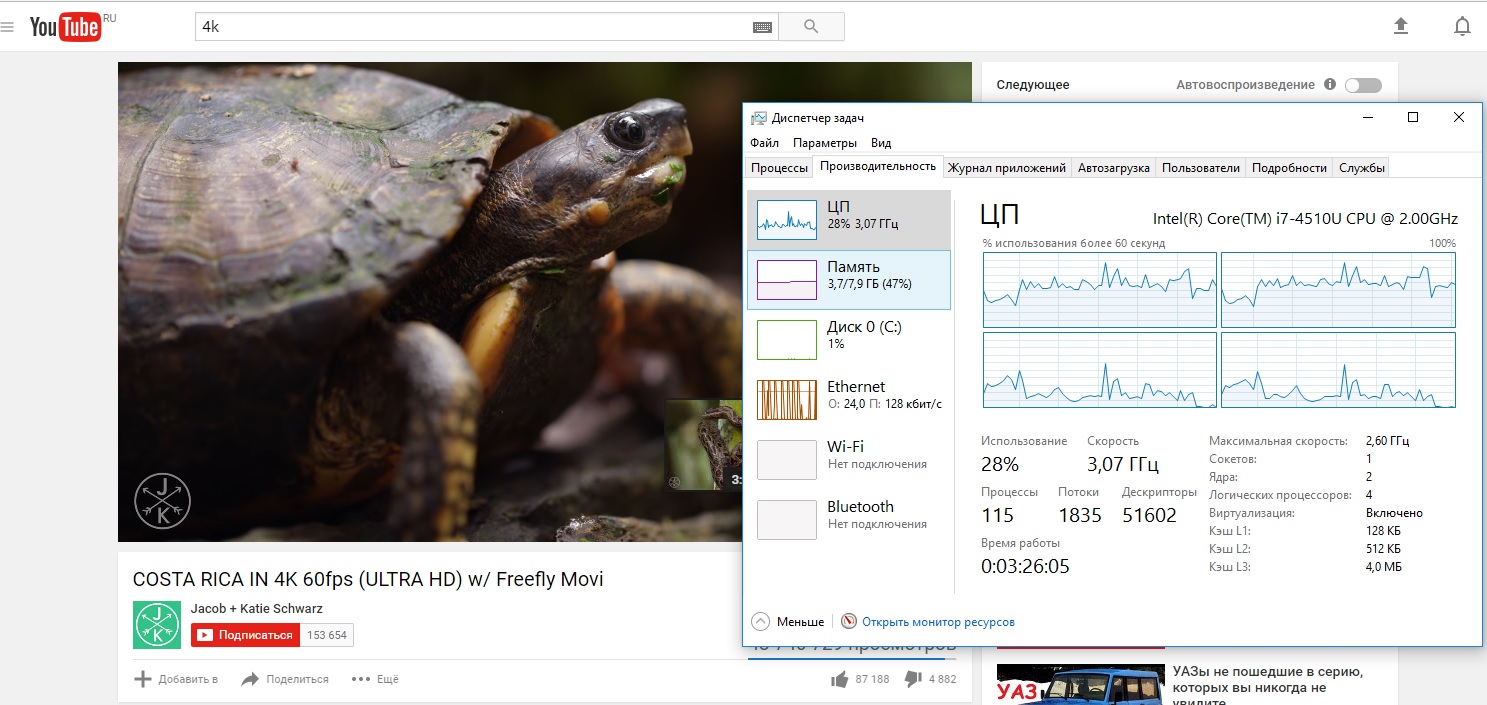
Task: Click in the YouTube search field
Action: (x=470, y=27)
